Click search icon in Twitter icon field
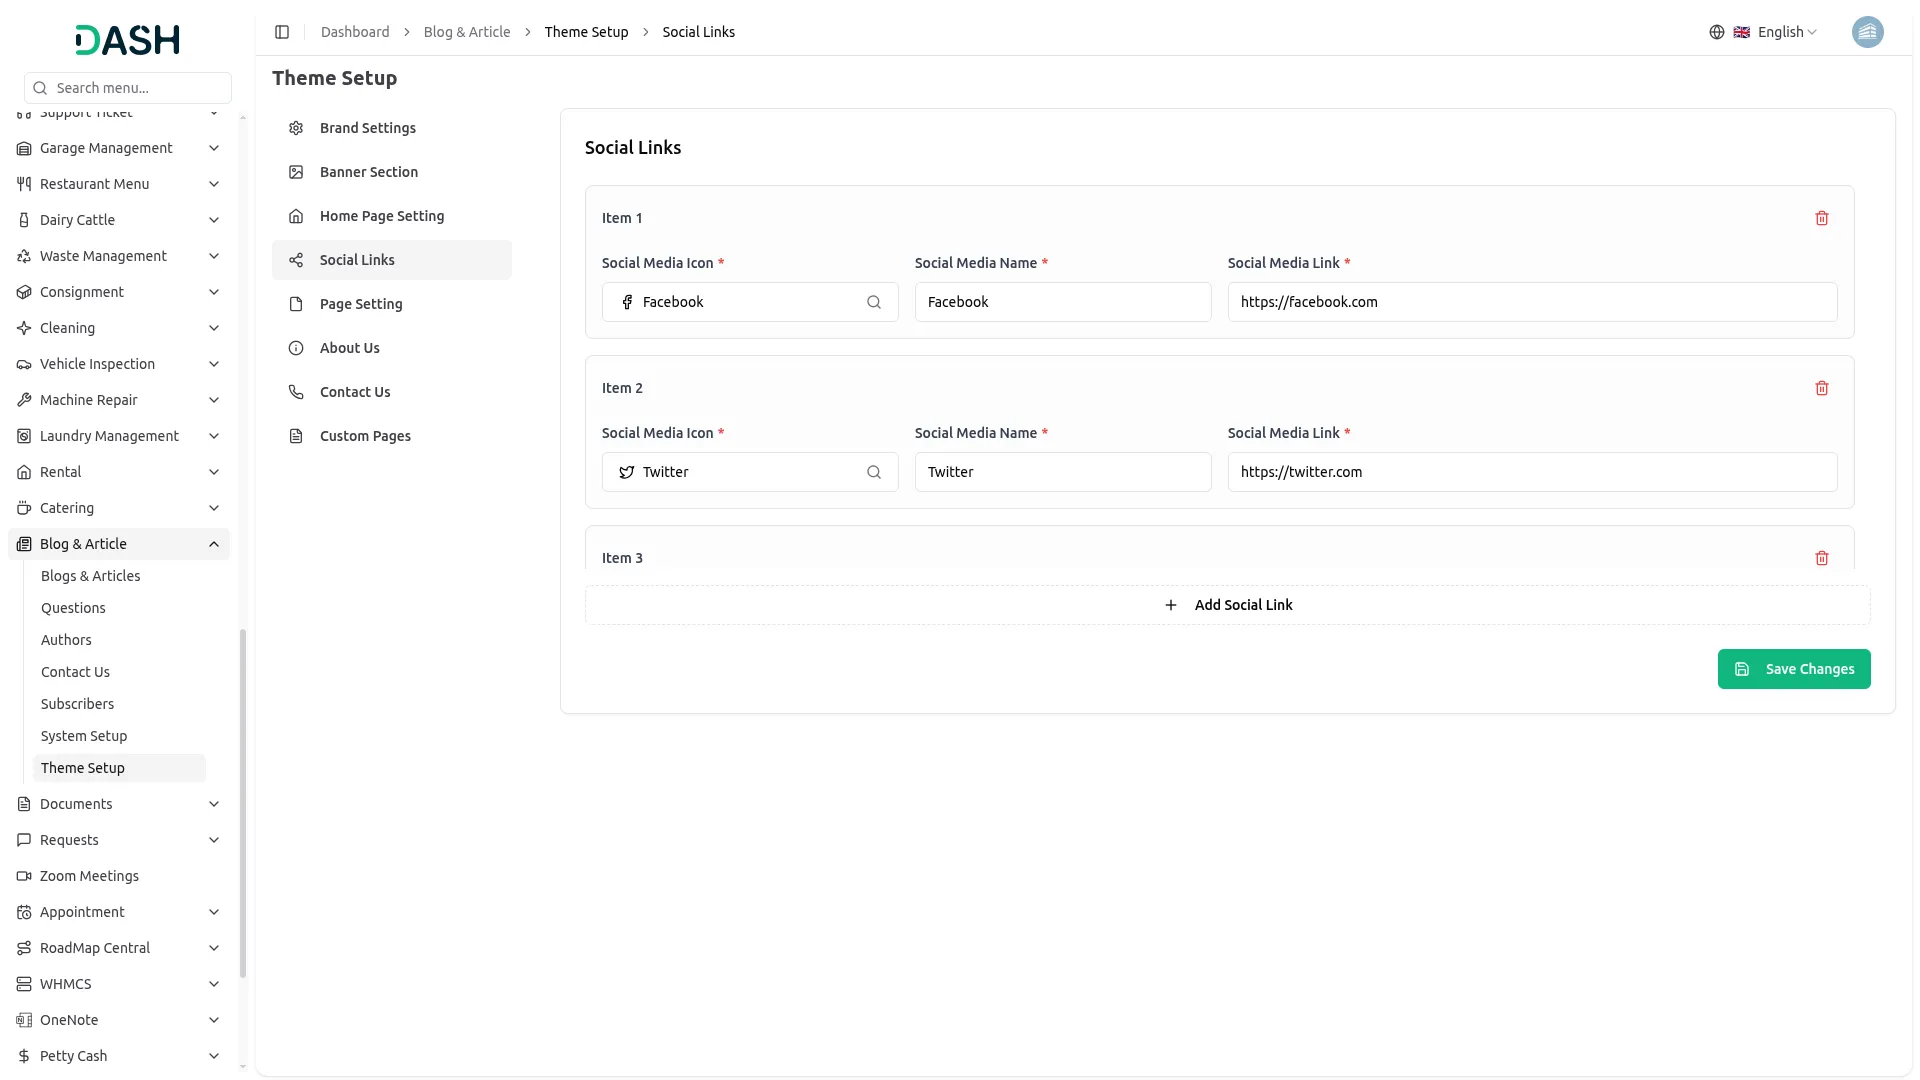The height and width of the screenshot is (1080, 1920). [873, 472]
